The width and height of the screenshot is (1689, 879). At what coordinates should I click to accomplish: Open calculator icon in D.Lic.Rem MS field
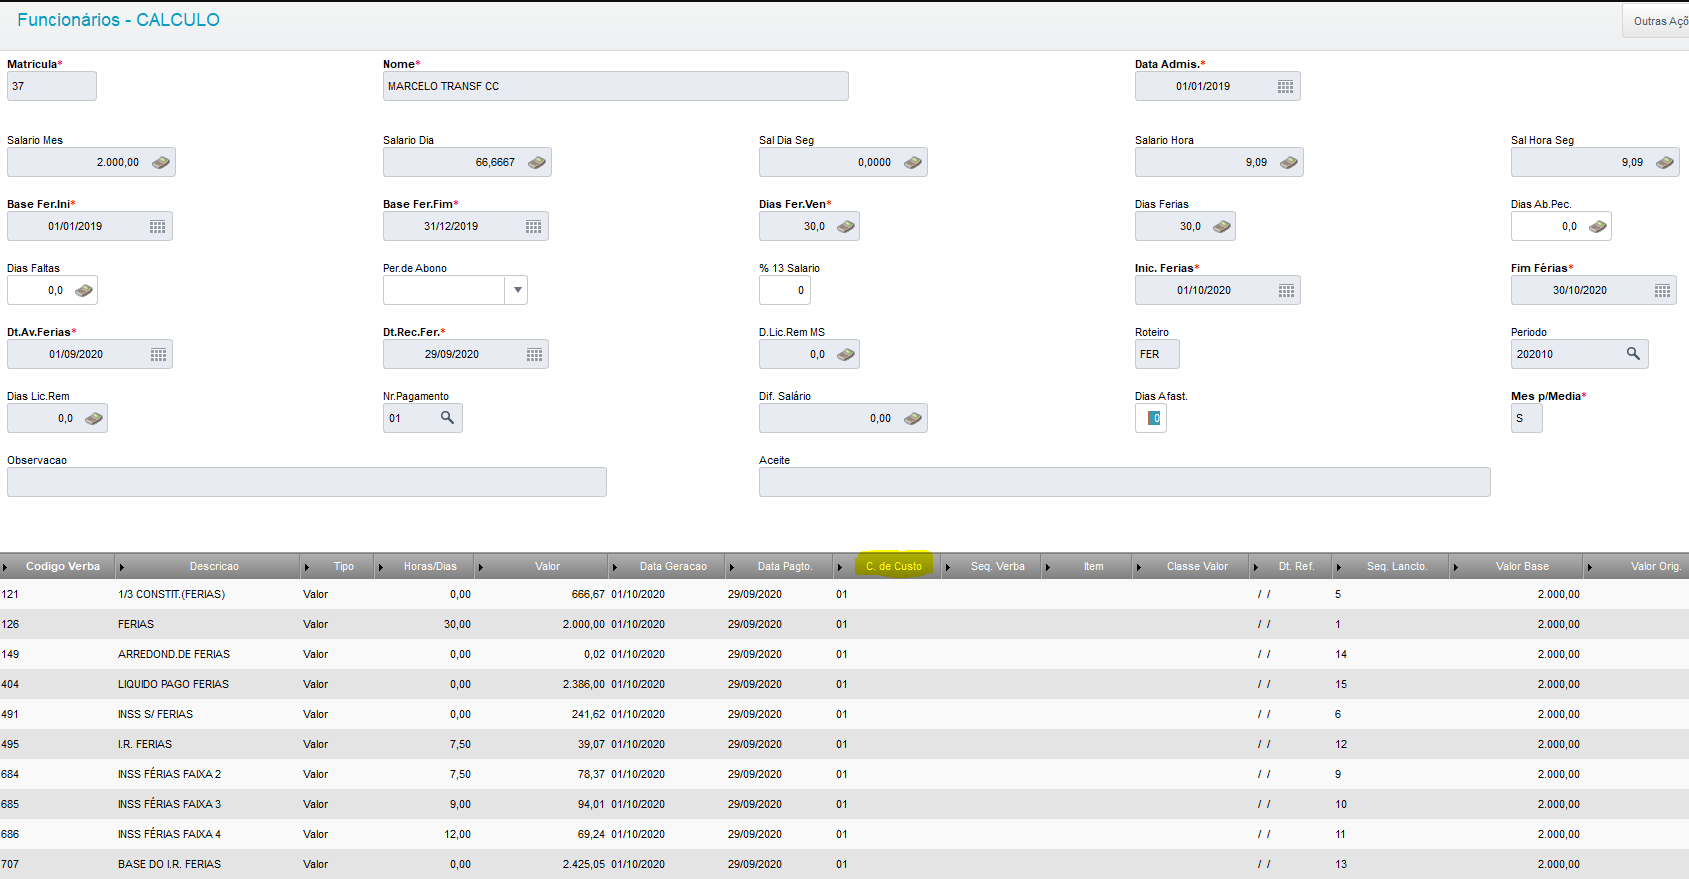tap(845, 355)
